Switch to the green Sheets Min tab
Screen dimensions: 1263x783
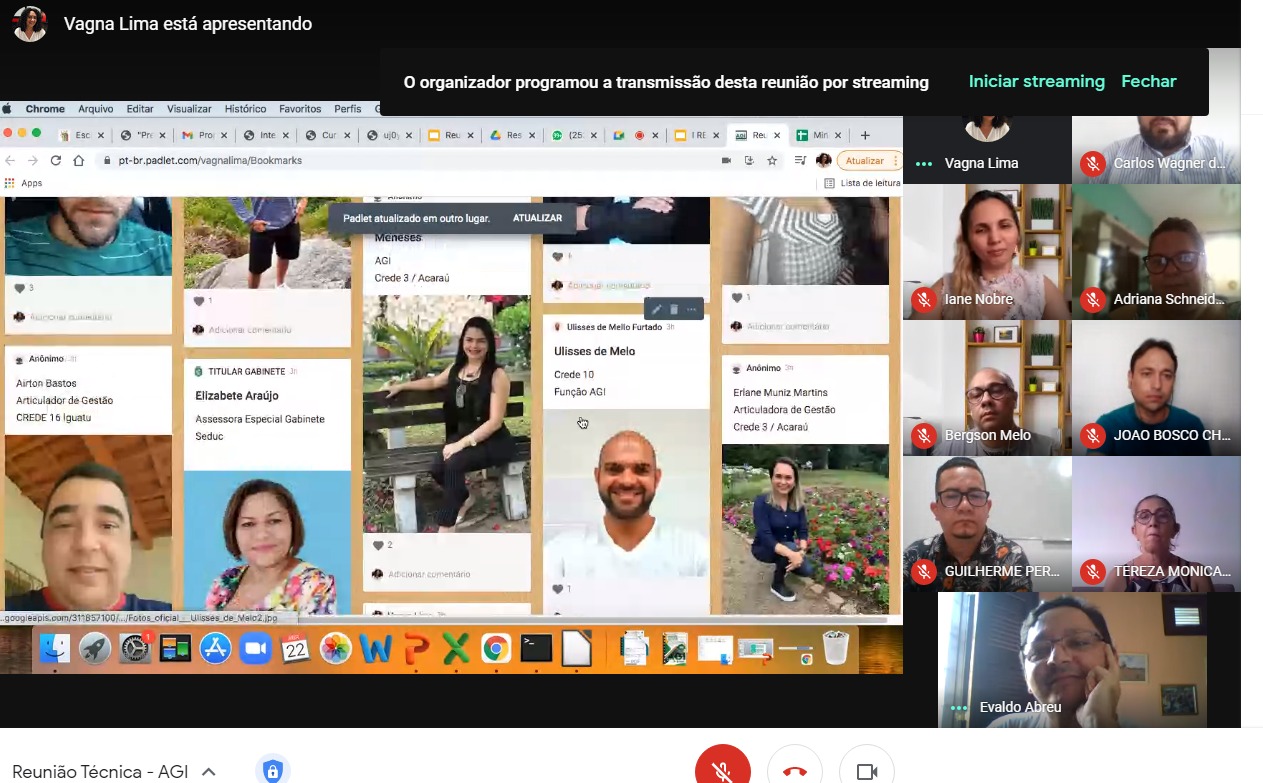pyautogui.click(x=821, y=135)
